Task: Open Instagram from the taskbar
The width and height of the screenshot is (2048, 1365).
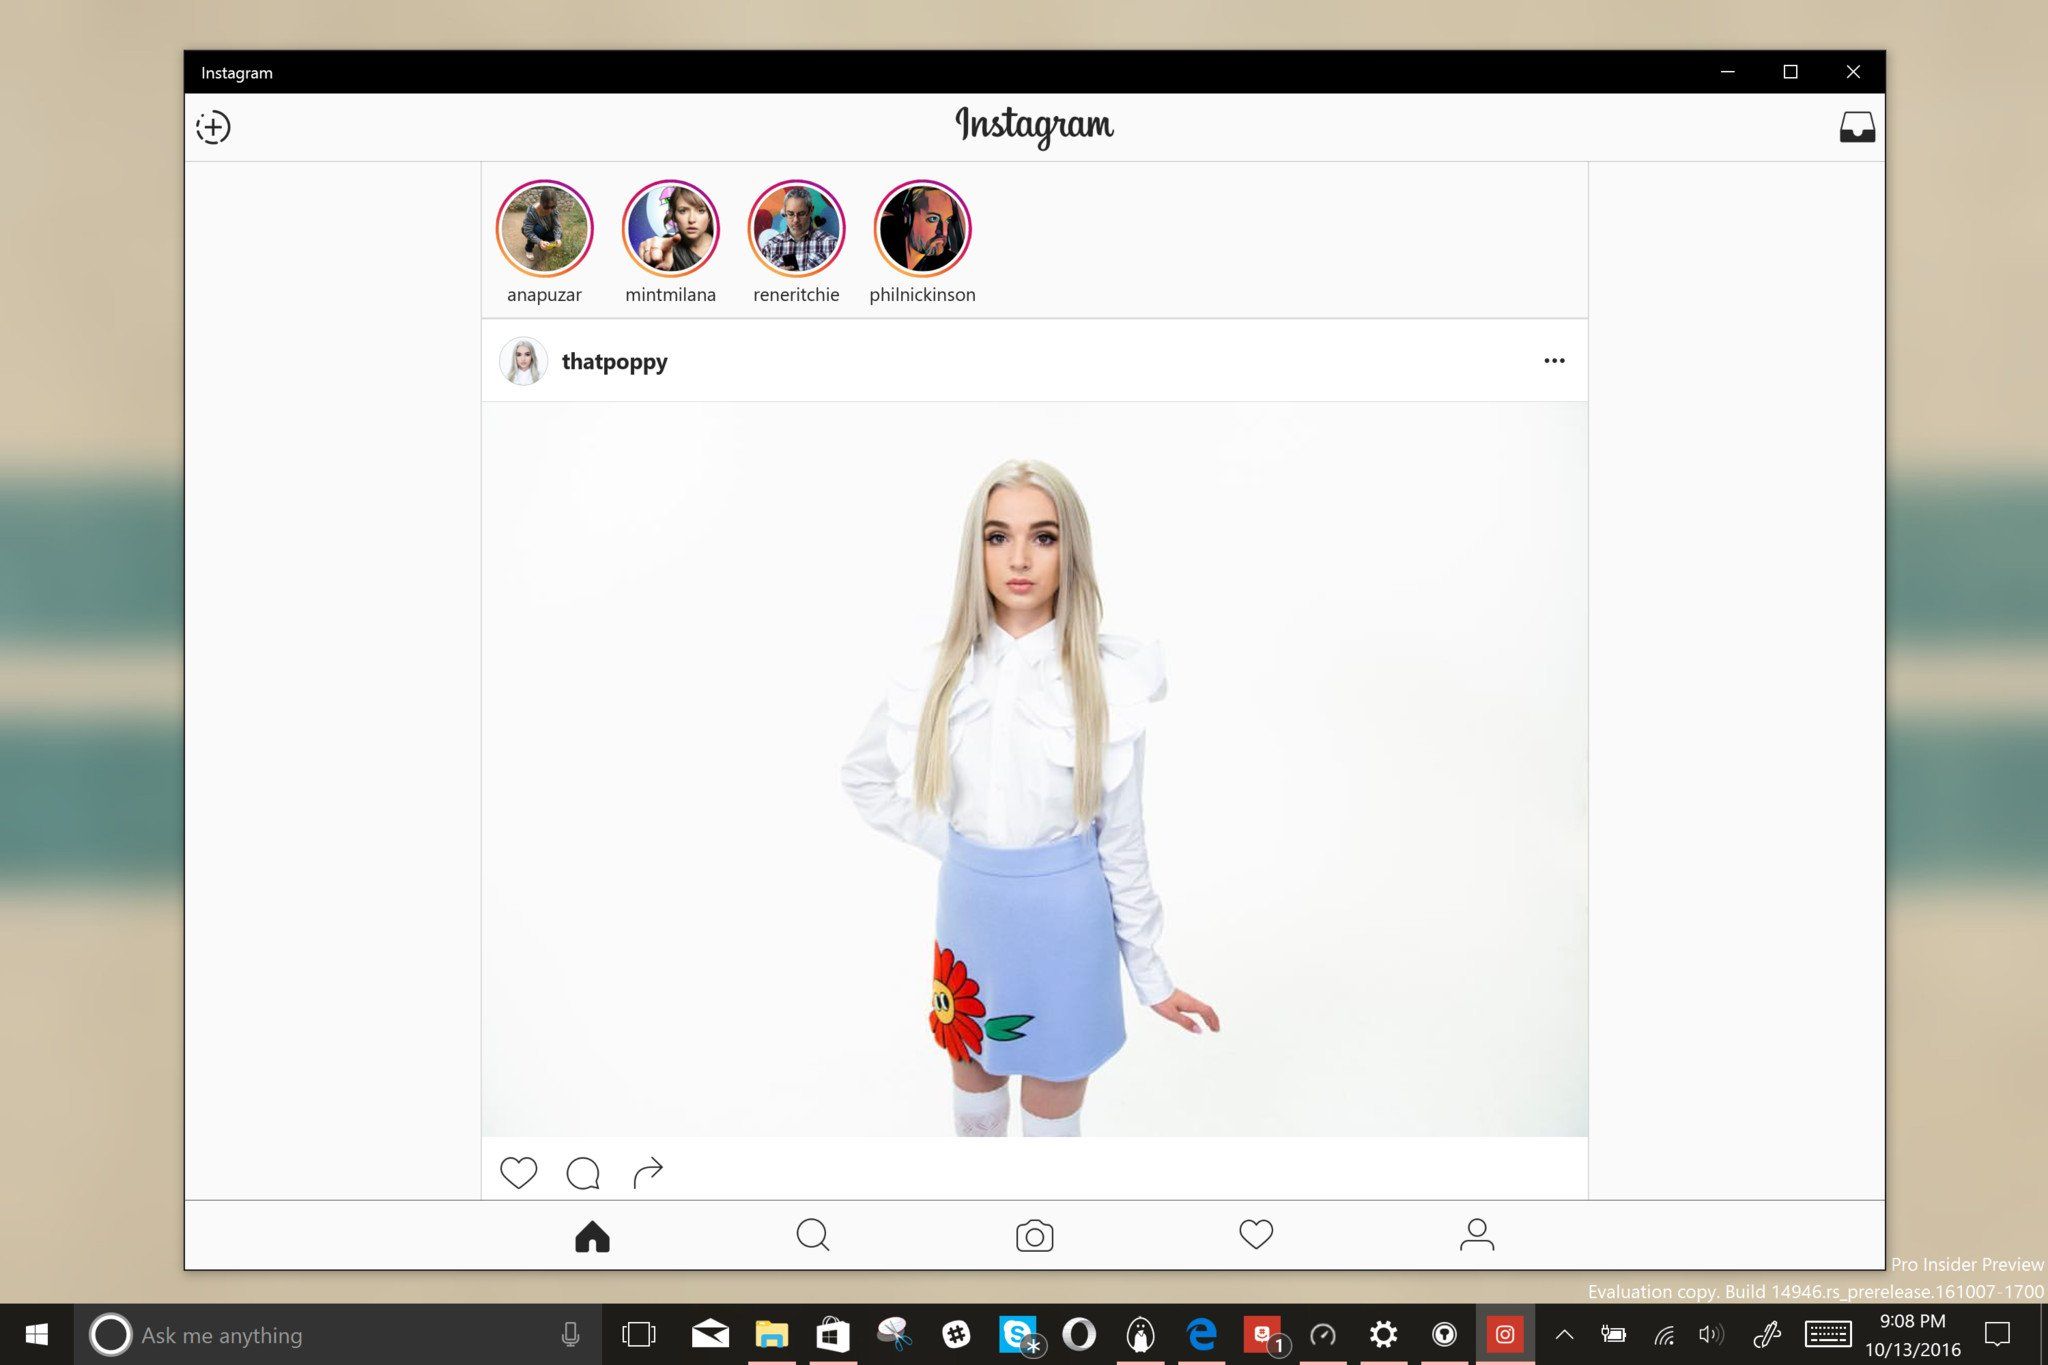Action: (x=1504, y=1334)
